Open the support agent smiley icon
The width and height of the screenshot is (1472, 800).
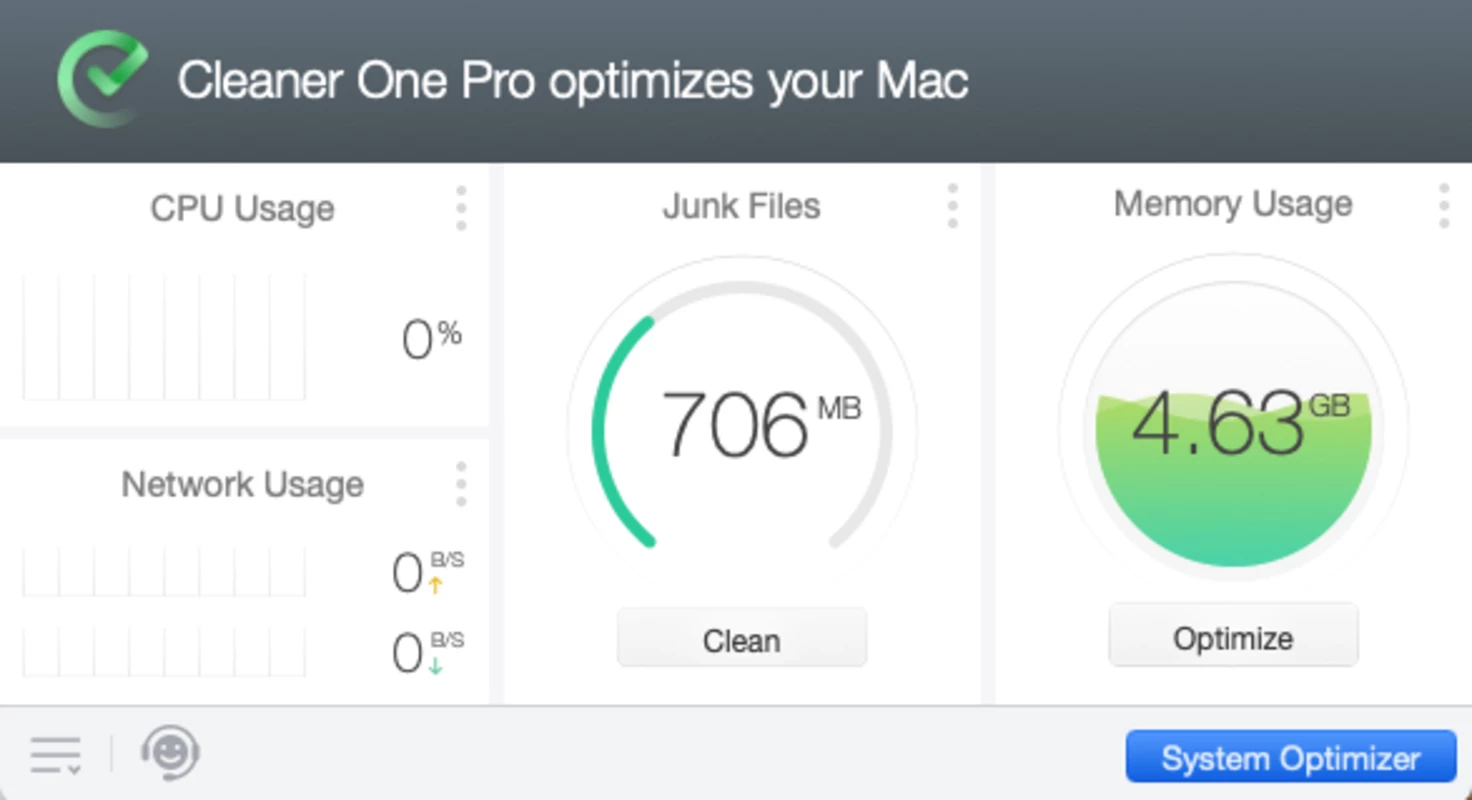[x=170, y=753]
